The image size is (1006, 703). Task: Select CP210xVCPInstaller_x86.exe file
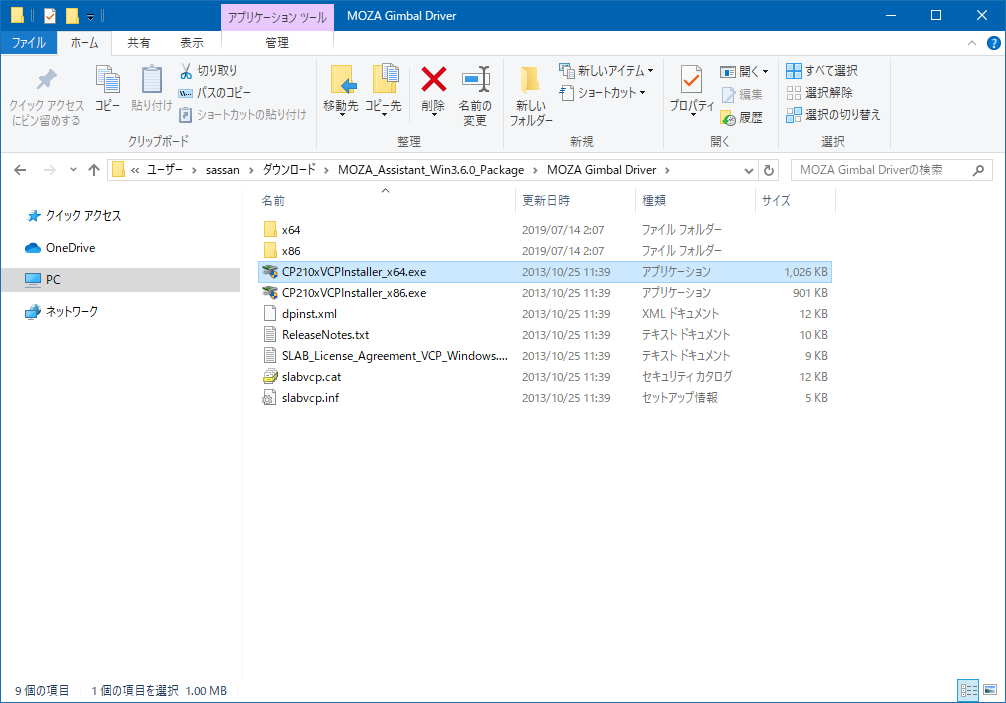pos(545,292)
